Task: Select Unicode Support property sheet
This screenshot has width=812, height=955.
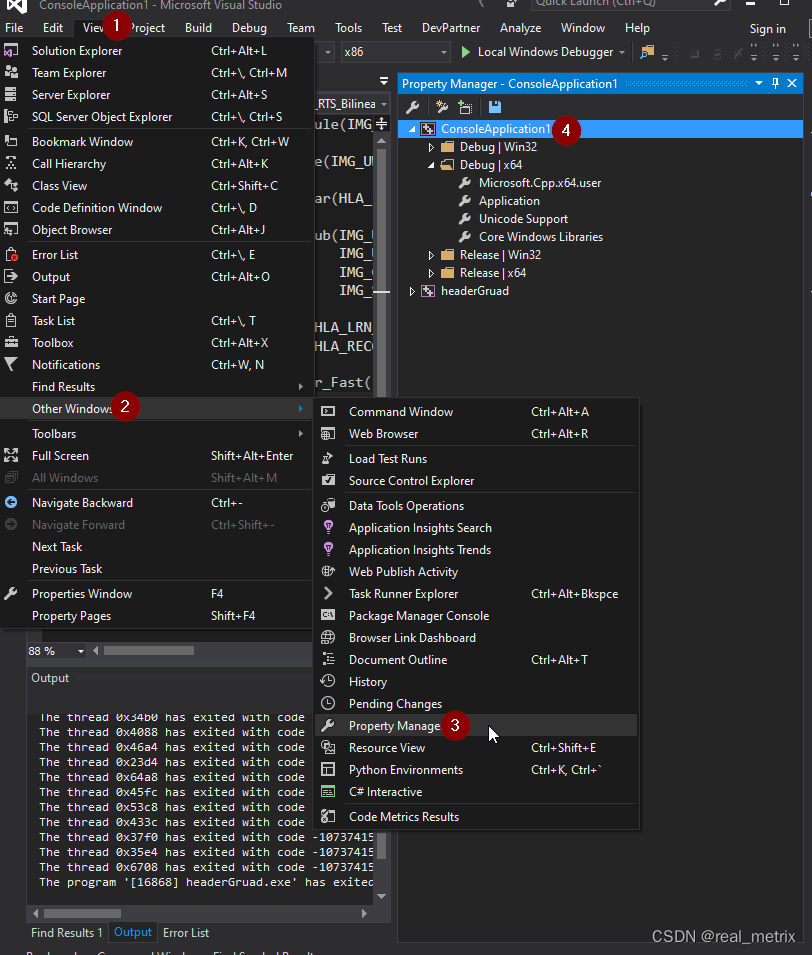Action: pos(523,219)
